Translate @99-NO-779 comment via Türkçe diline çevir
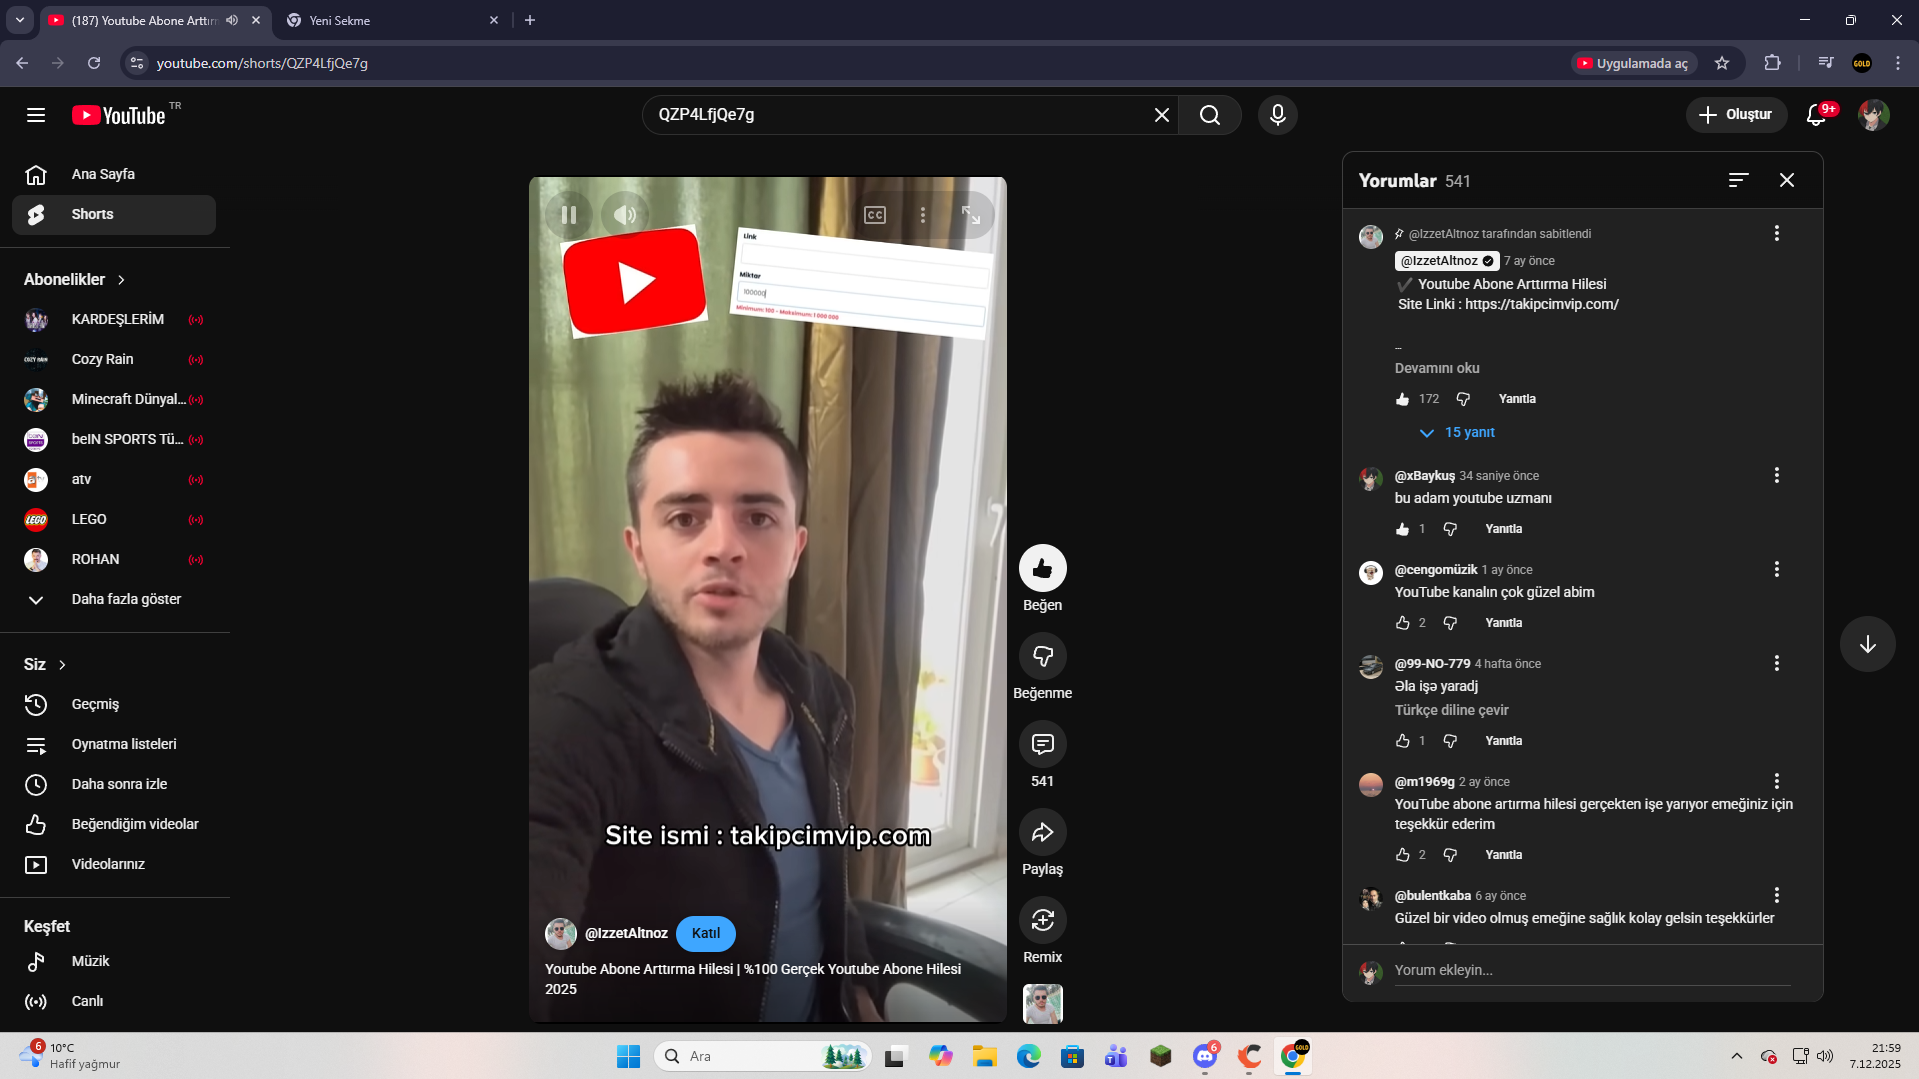The height and width of the screenshot is (1079, 1919). pyautogui.click(x=1451, y=710)
